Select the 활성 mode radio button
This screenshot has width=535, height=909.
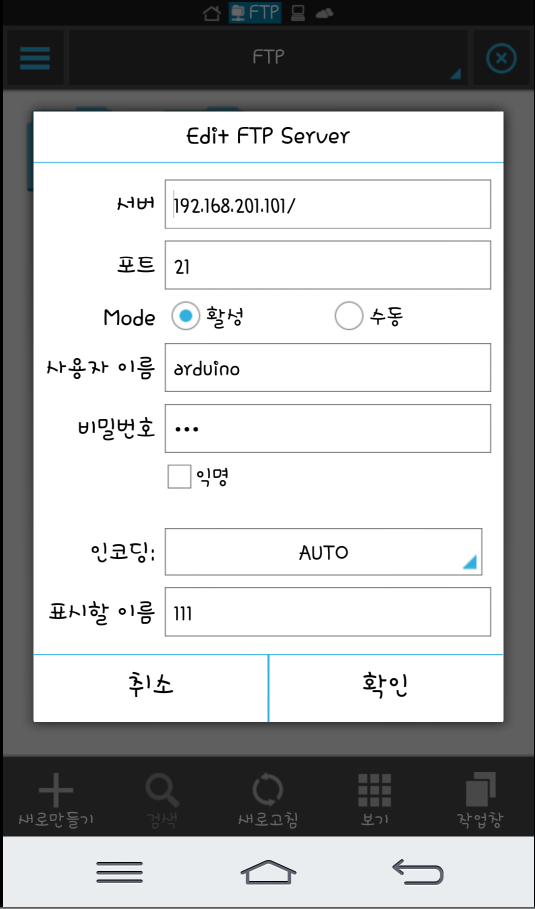tap(185, 316)
